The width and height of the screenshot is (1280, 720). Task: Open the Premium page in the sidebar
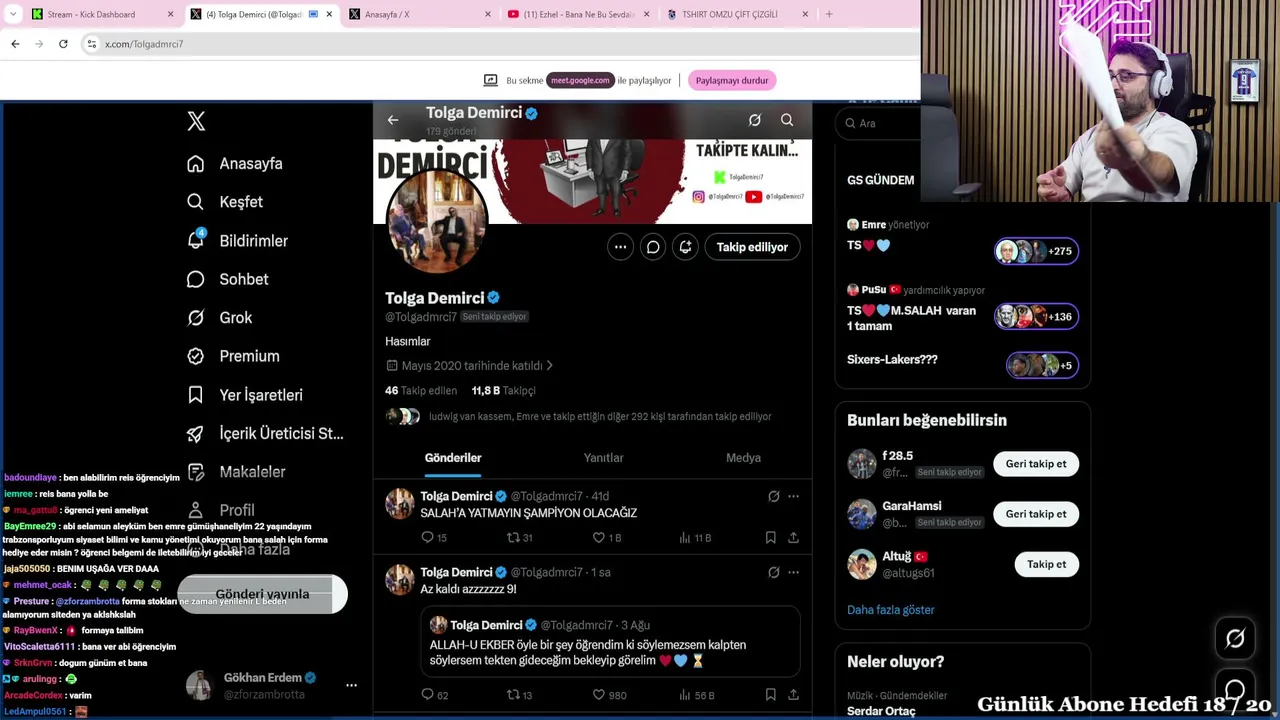233,356
